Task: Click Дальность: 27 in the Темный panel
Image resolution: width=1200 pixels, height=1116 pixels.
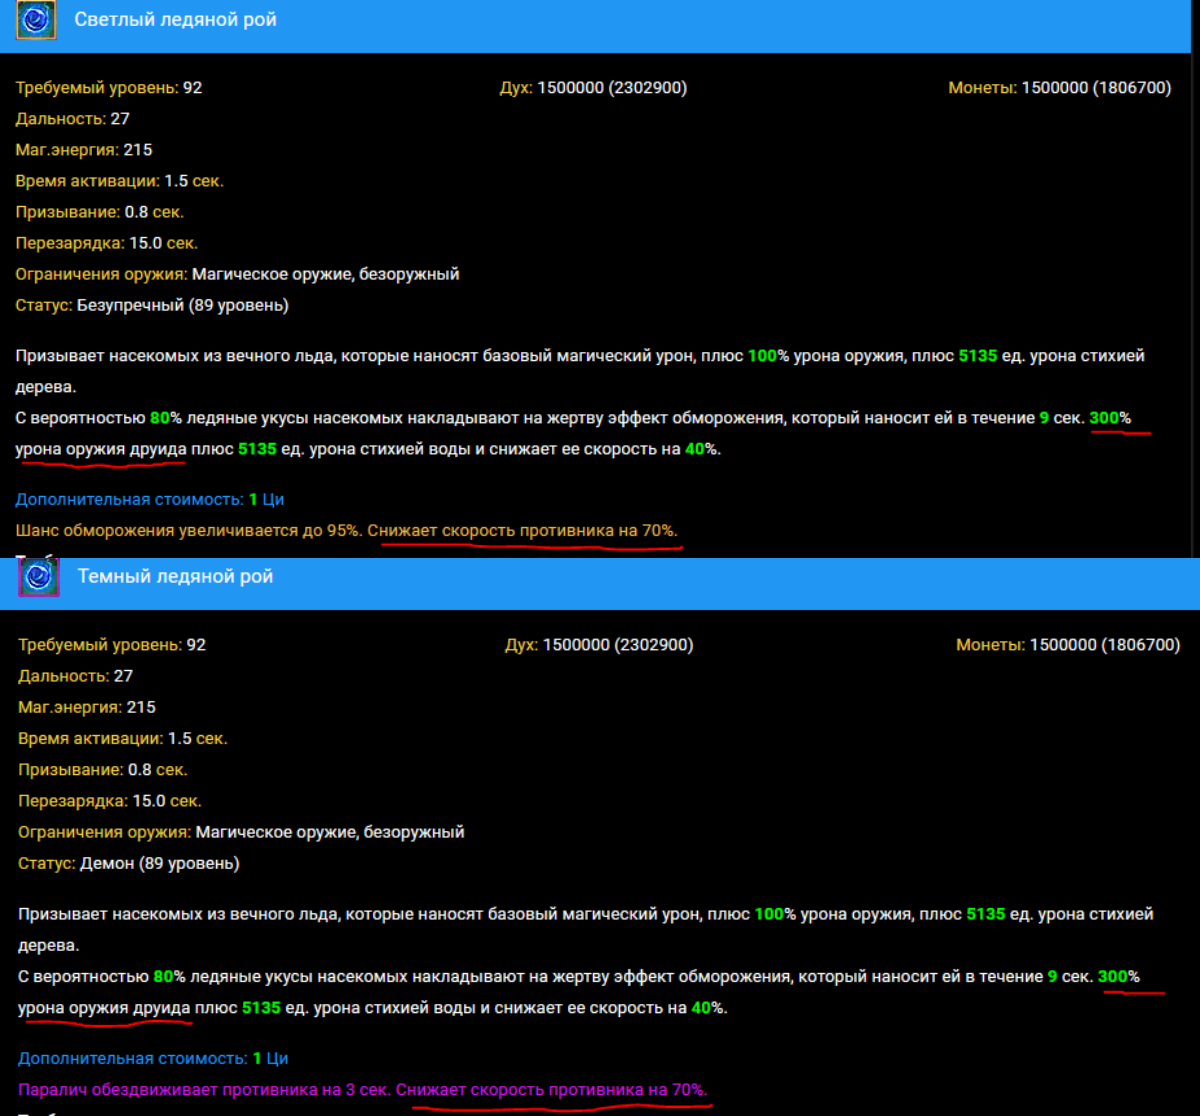Action: [x=75, y=676]
